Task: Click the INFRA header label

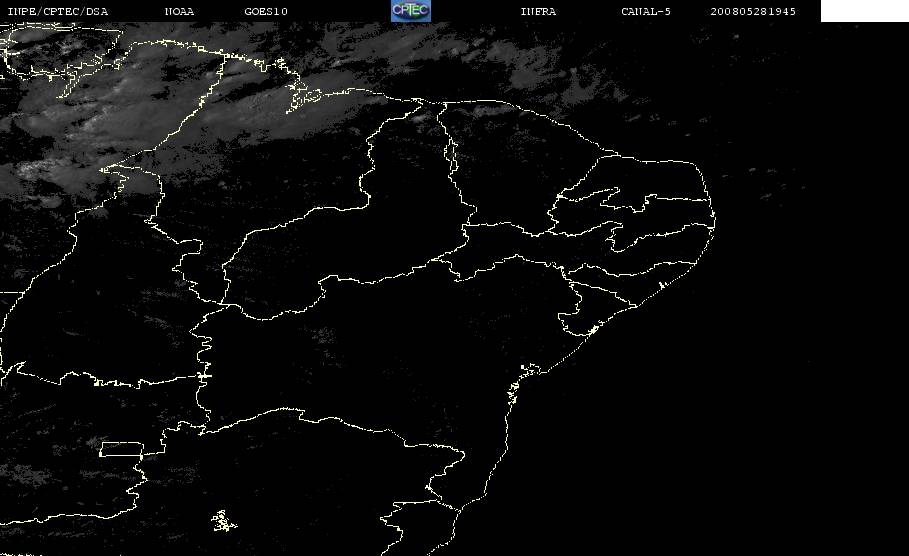Action: pyautogui.click(x=538, y=12)
